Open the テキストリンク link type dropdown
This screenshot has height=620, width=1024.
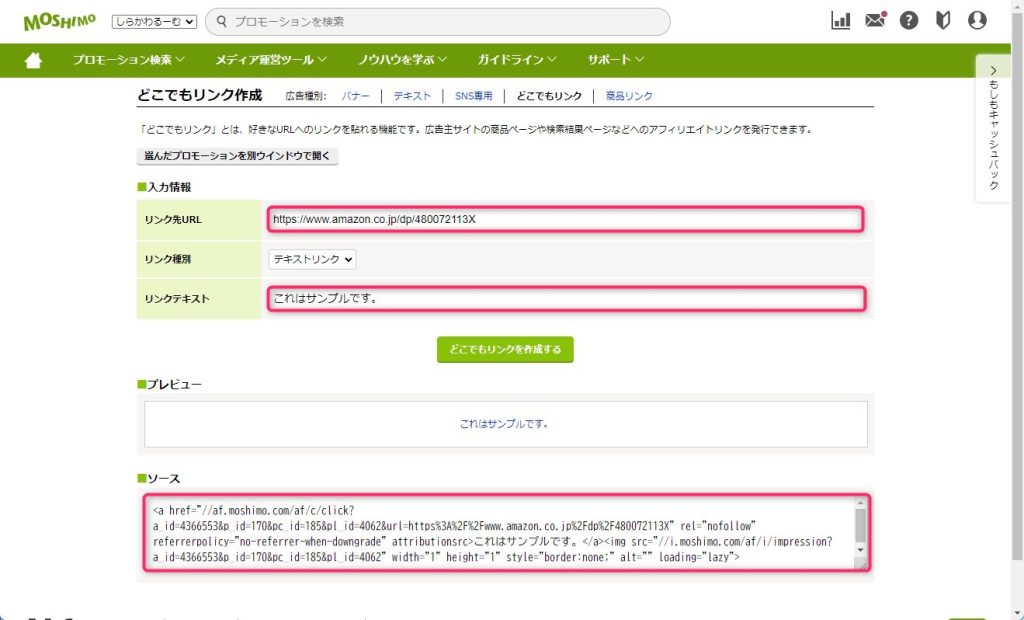pos(312,259)
